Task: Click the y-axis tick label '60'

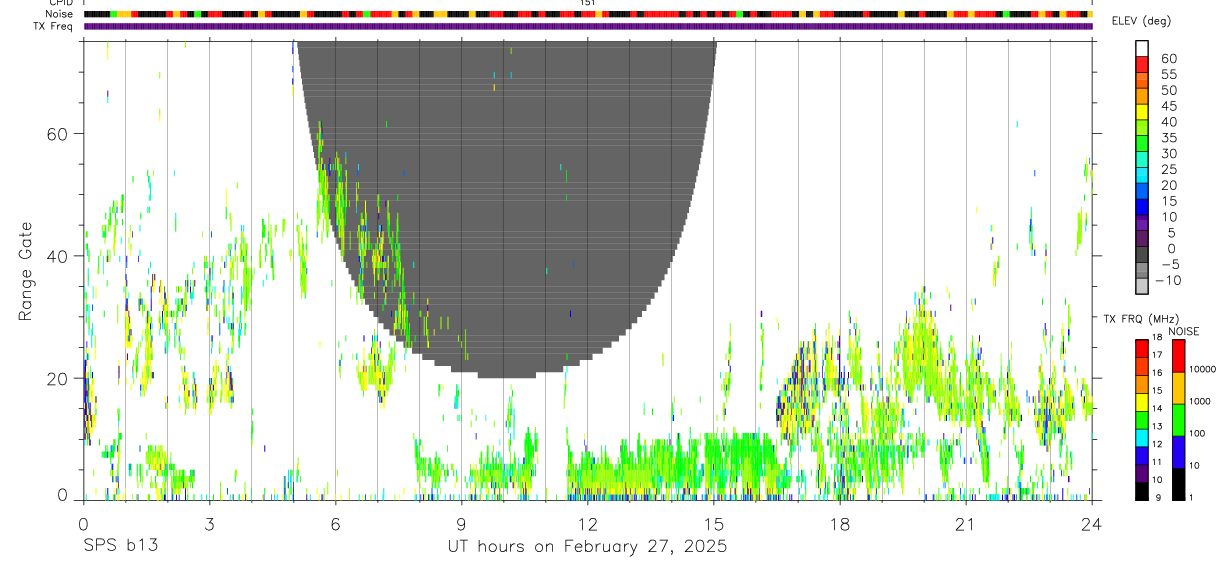Action: [59, 134]
